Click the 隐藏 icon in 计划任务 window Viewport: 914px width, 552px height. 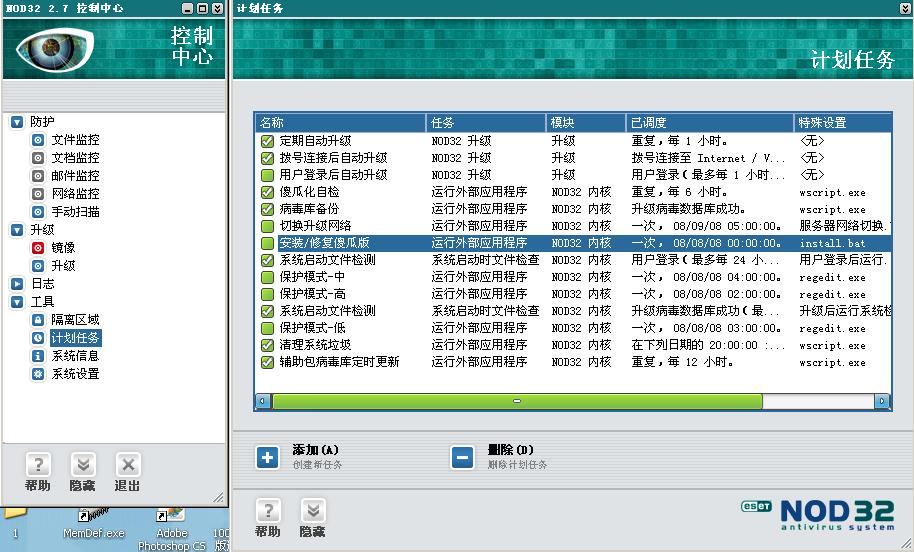point(313,511)
